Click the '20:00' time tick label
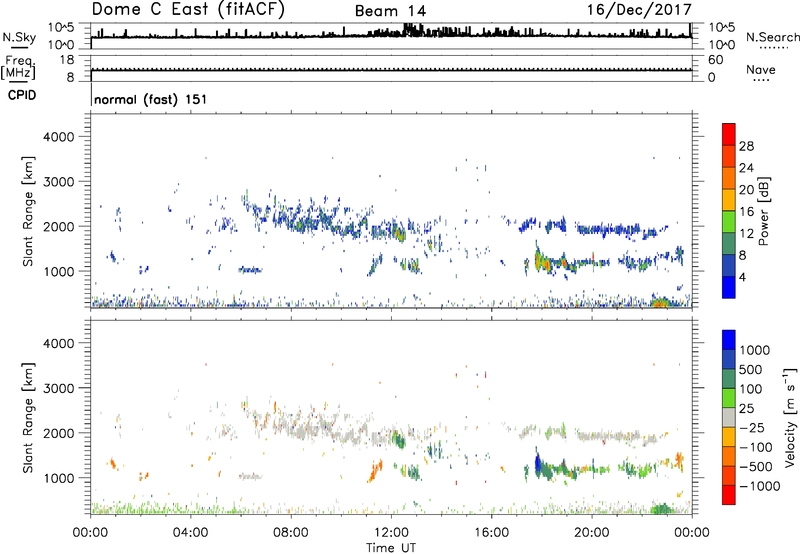Image resolution: width=800 pixels, height=554 pixels. pyautogui.click(x=592, y=533)
